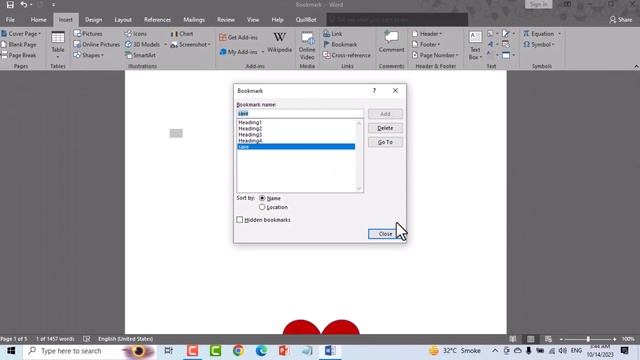Switch to the Mailings tab
Screen dimensions: 640x360
pos(194,20)
